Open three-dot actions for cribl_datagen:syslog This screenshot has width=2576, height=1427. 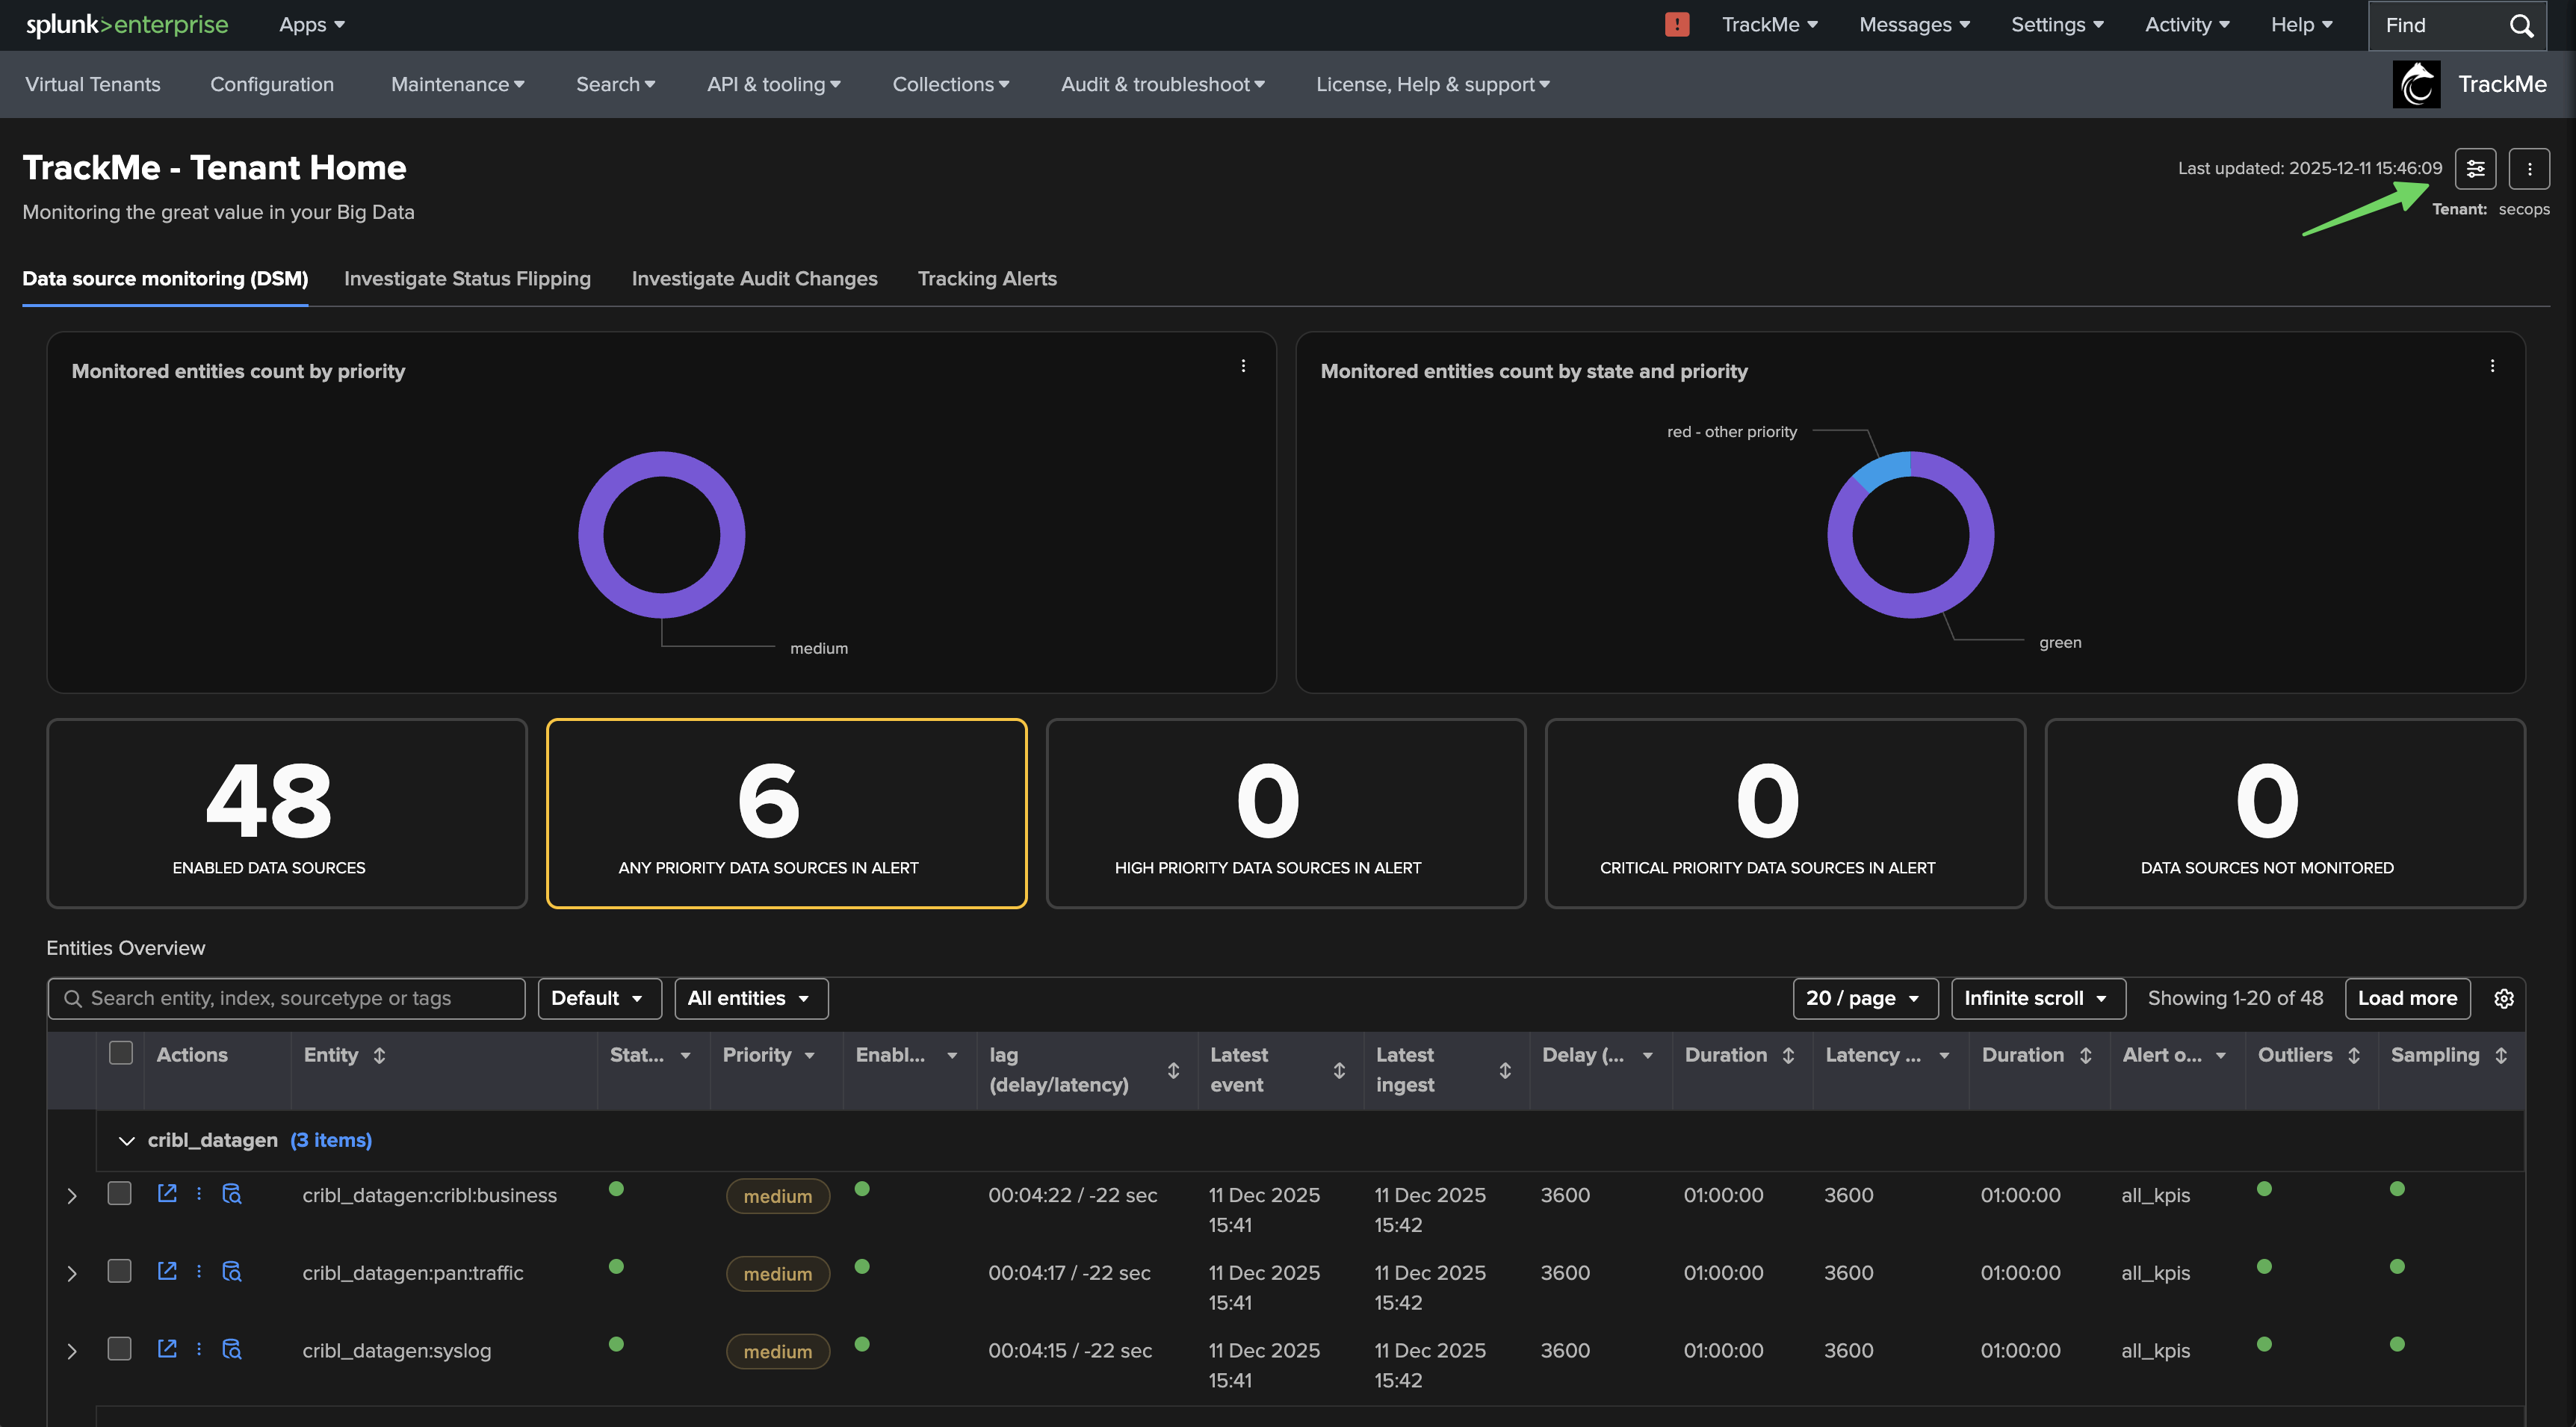coord(199,1349)
